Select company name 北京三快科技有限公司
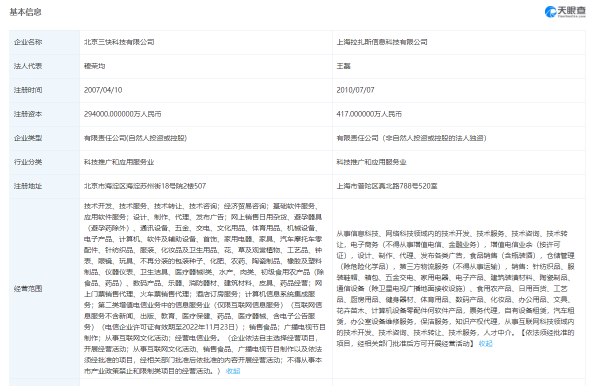The width and height of the screenshot is (597, 386). tap(119, 42)
